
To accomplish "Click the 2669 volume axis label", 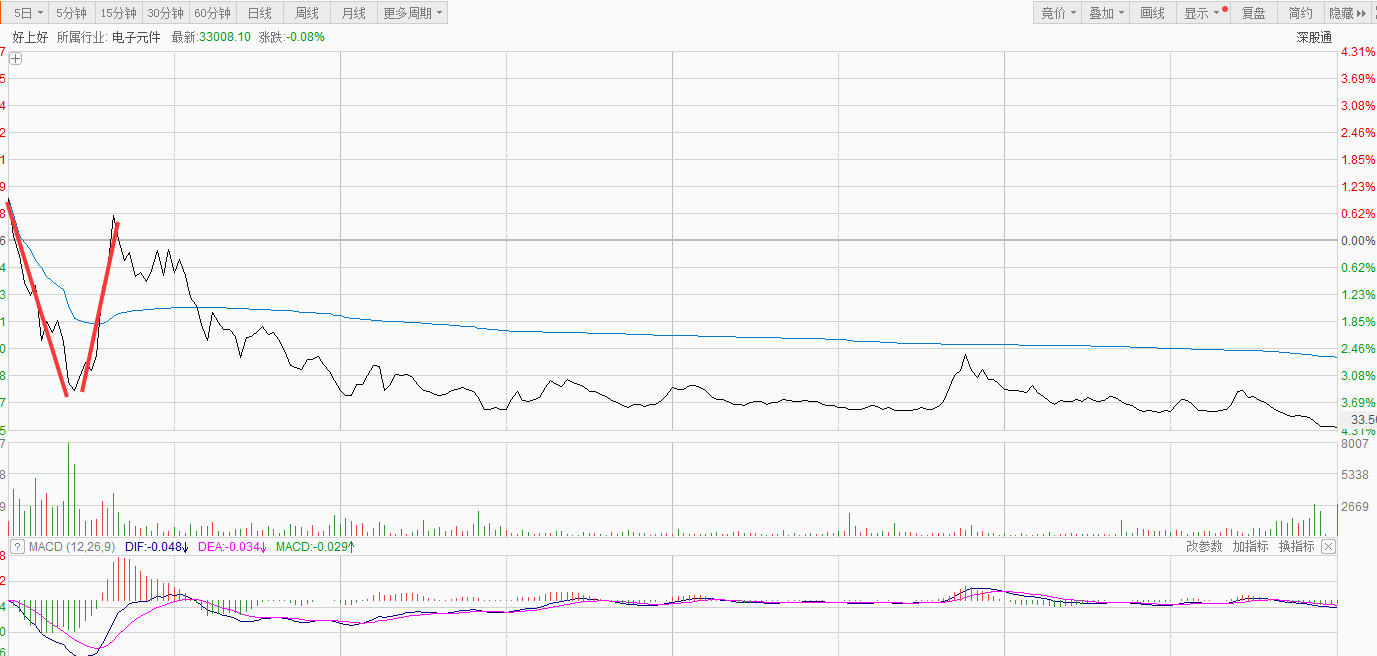I will pyautogui.click(x=1354, y=507).
